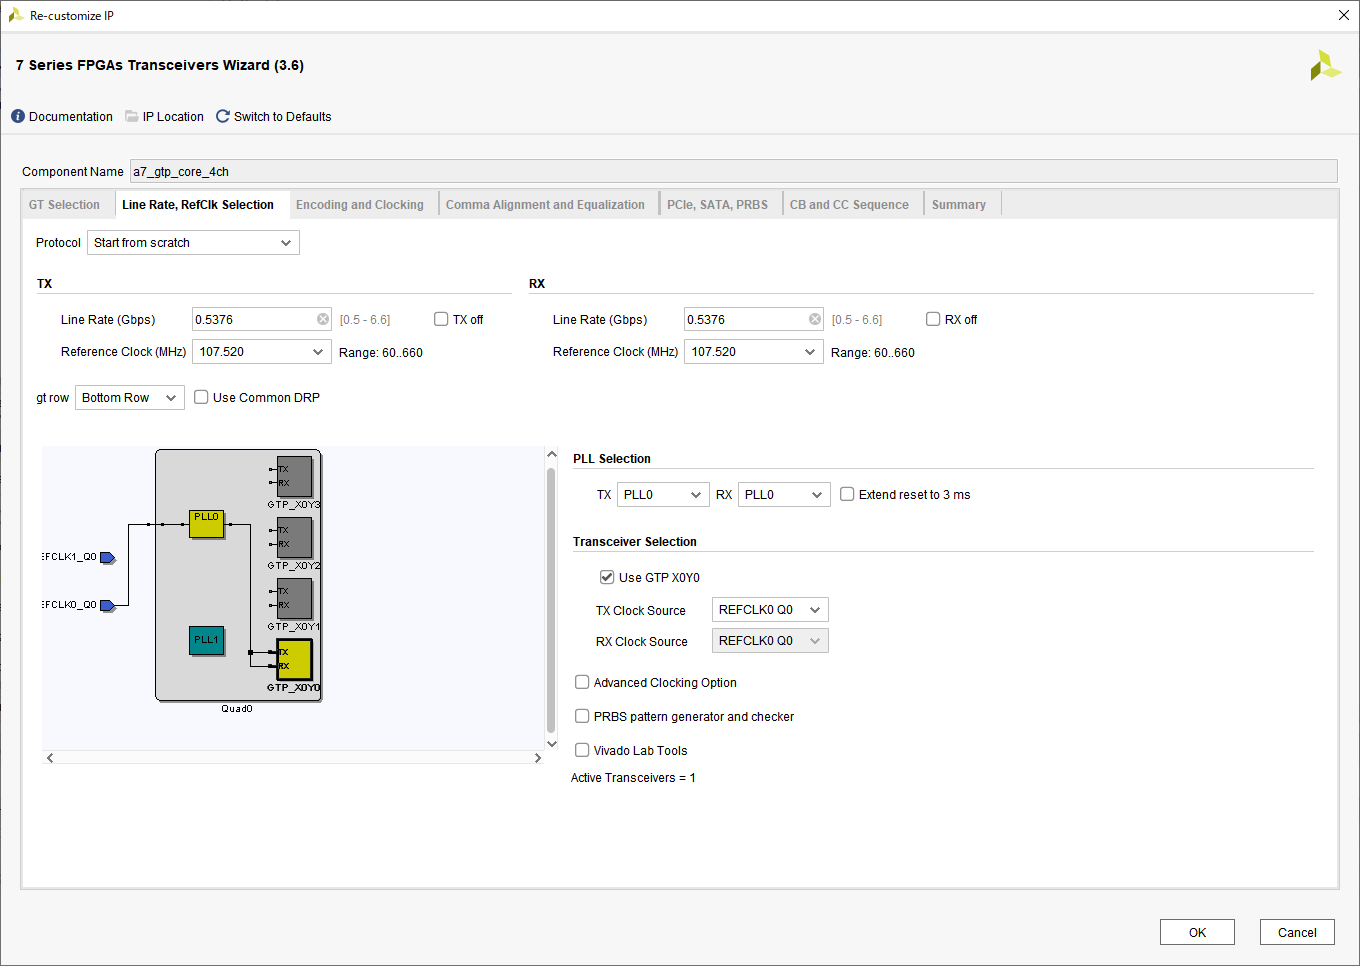
Task: Click the Cancel button
Action: (1297, 932)
